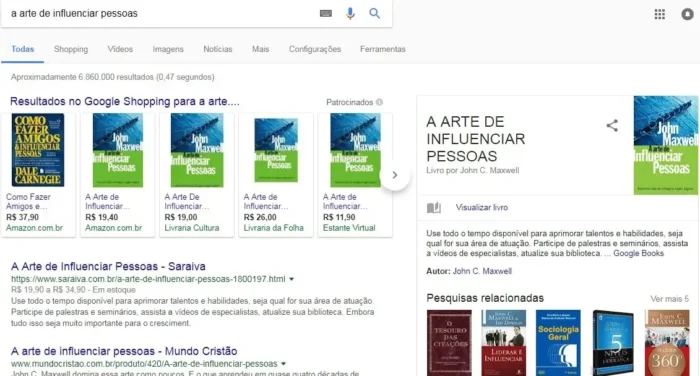
Task: Switch to the Imagens tab
Action: pyautogui.click(x=168, y=49)
